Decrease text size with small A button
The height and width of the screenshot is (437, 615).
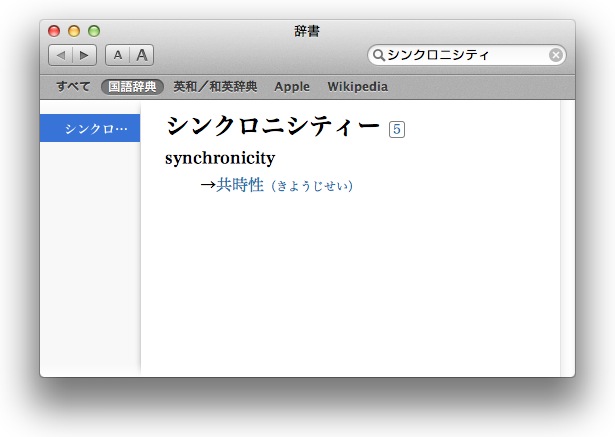pyautogui.click(x=118, y=55)
